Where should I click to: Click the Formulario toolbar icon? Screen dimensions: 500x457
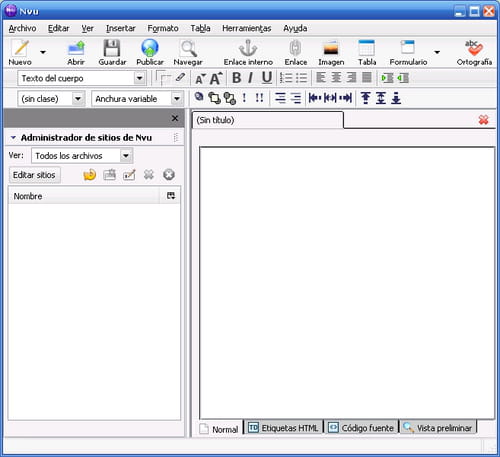(x=408, y=48)
